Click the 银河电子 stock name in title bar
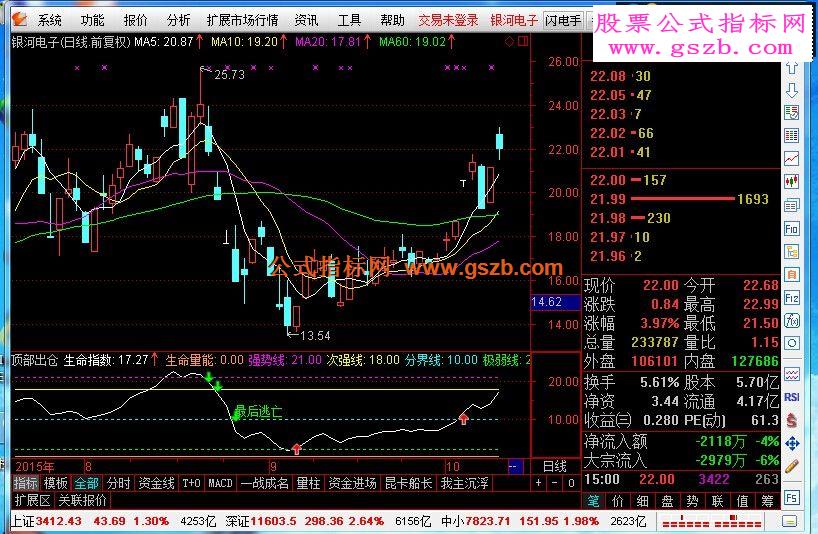Viewport: 818px width, 534px height. pyautogui.click(x=513, y=20)
